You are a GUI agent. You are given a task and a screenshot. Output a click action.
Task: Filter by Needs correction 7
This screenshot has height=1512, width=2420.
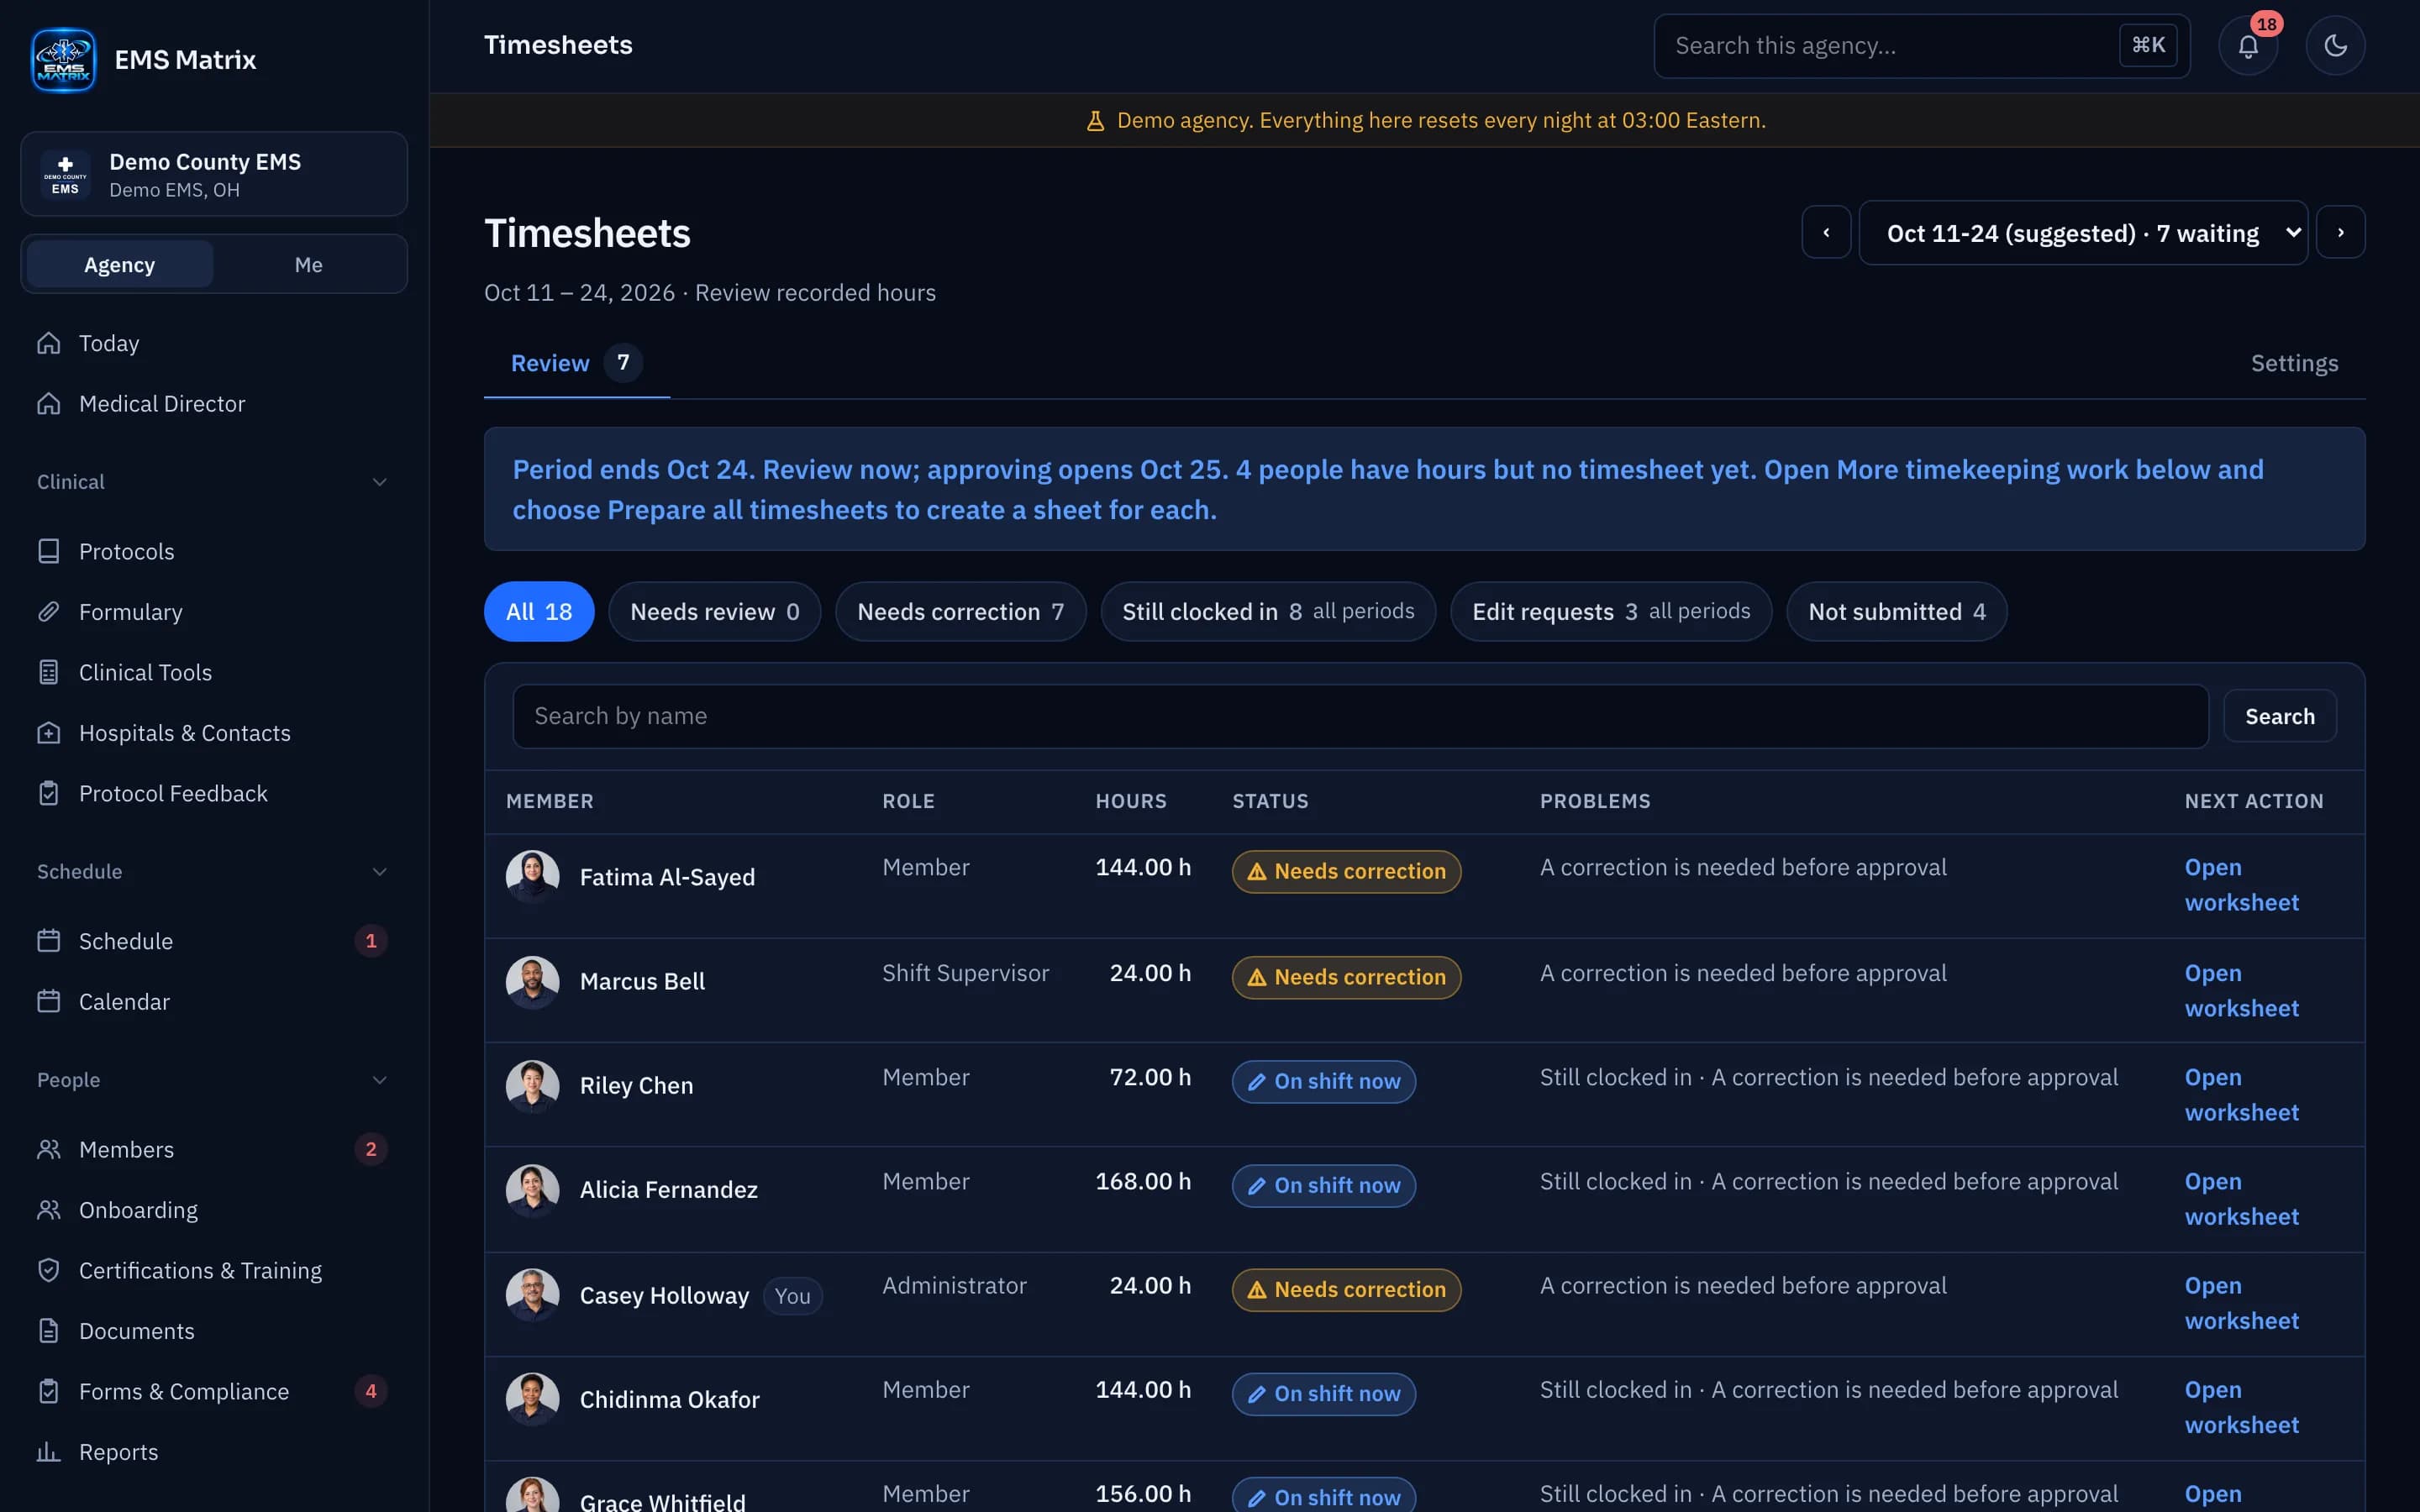point(960,611)
